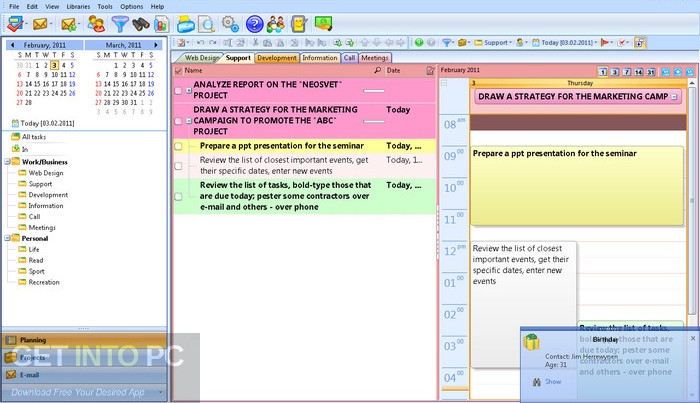Collapse the Personal folder tree
The width and height of the screenshot is (700, 403).
[x=8, y=238]
